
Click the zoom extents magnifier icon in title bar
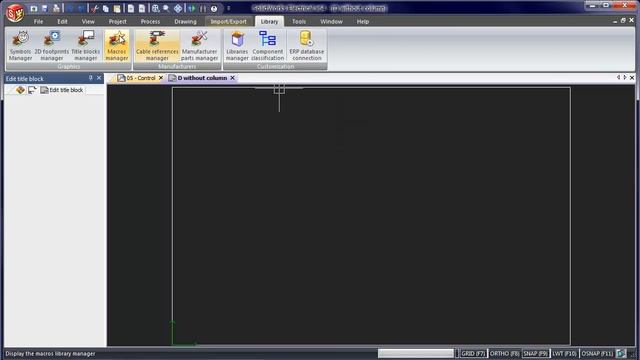point(156,8)
